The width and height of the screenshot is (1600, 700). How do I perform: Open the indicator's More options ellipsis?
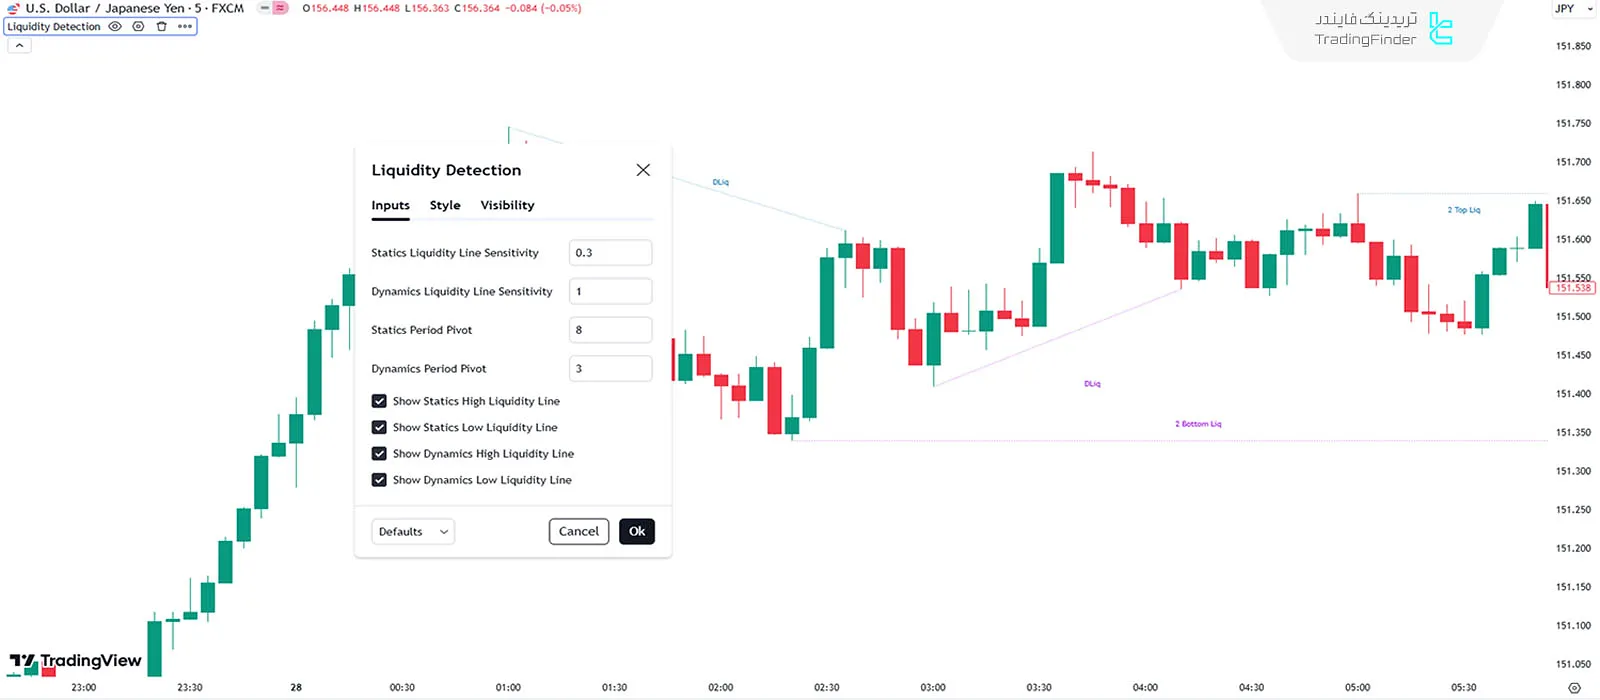point(185,27)
